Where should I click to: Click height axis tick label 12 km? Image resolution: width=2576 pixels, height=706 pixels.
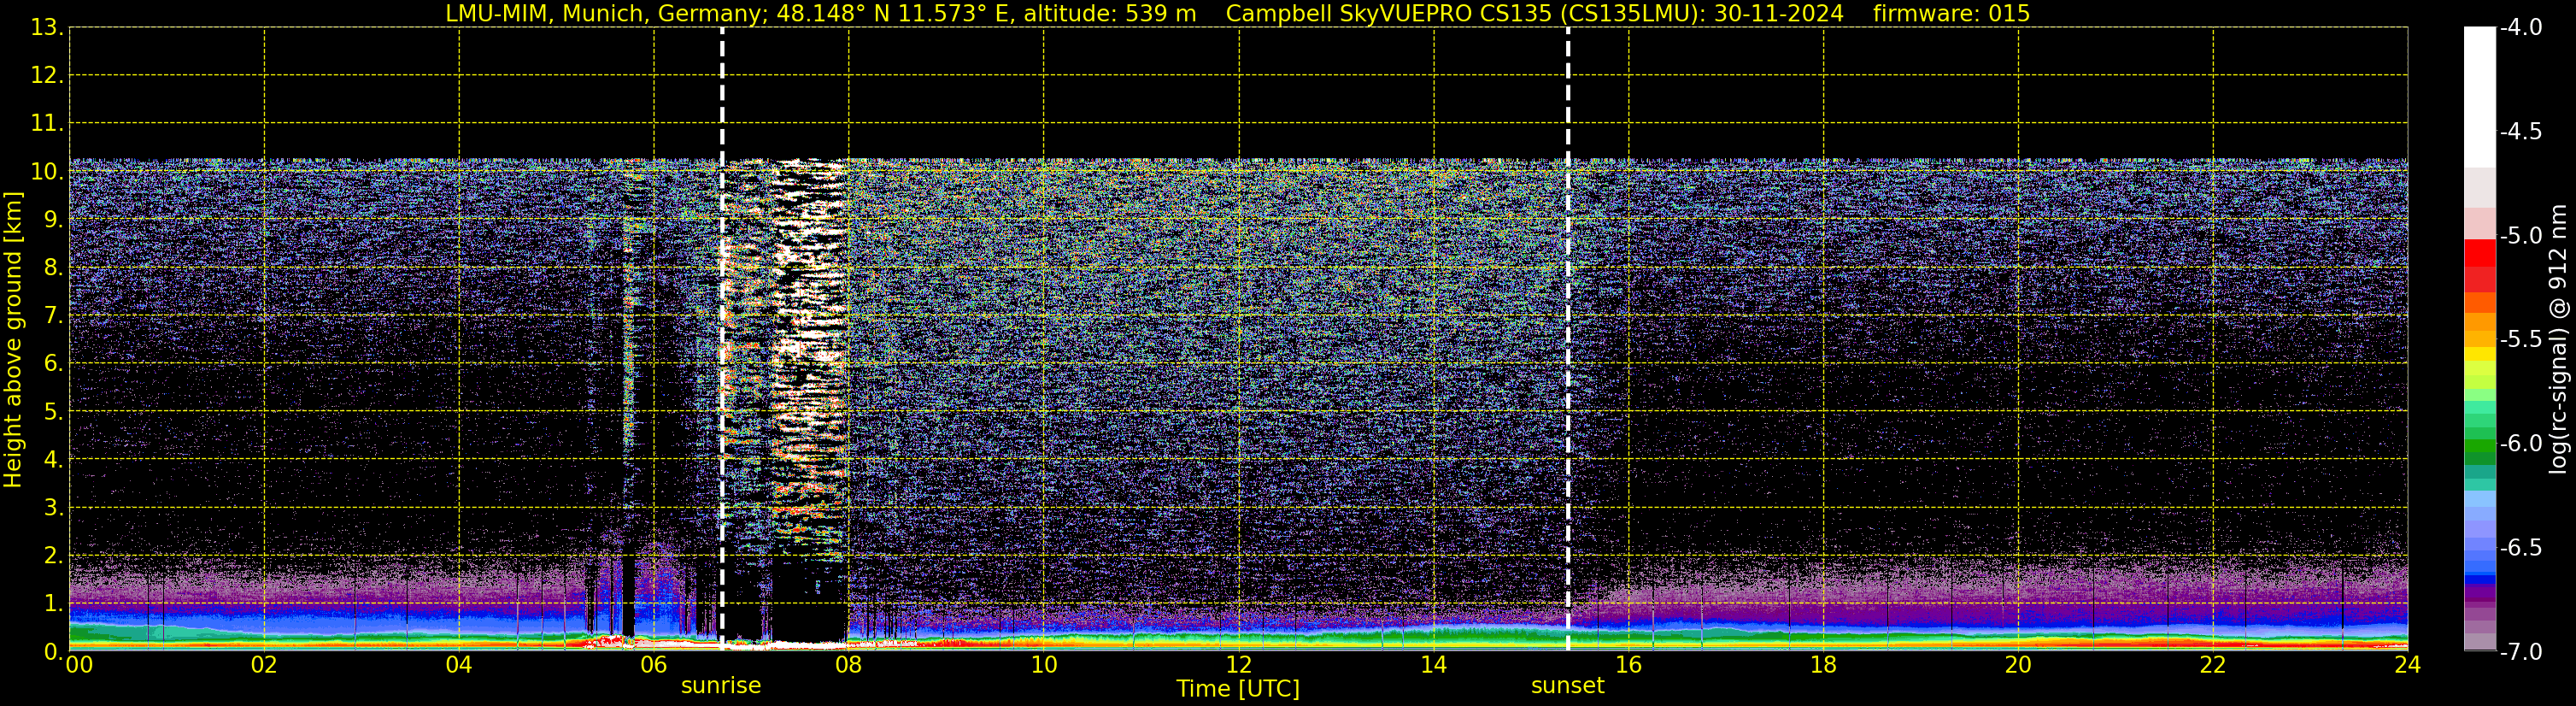pyautogui.click(x=46, y=76)
